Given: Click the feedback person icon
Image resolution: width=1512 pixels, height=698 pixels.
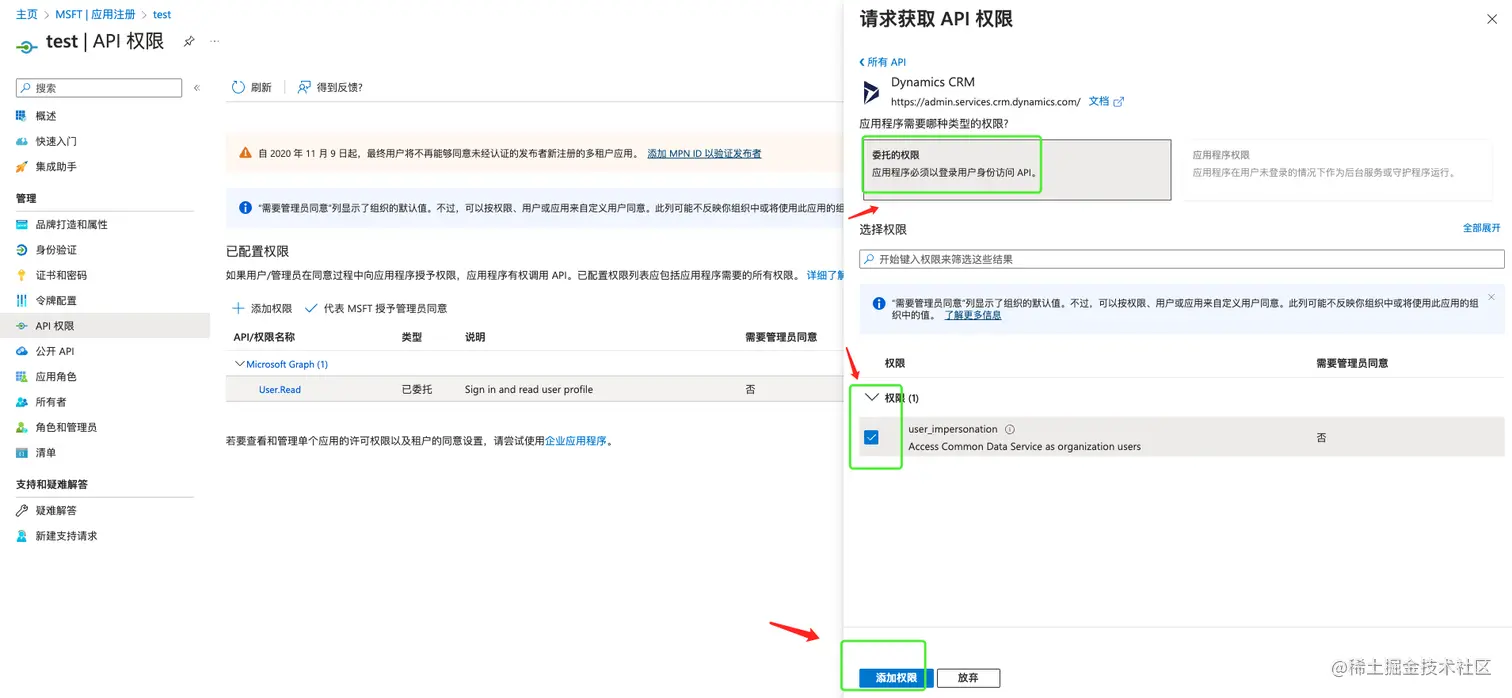Looking at the screenshot, I should coord(304,88).
